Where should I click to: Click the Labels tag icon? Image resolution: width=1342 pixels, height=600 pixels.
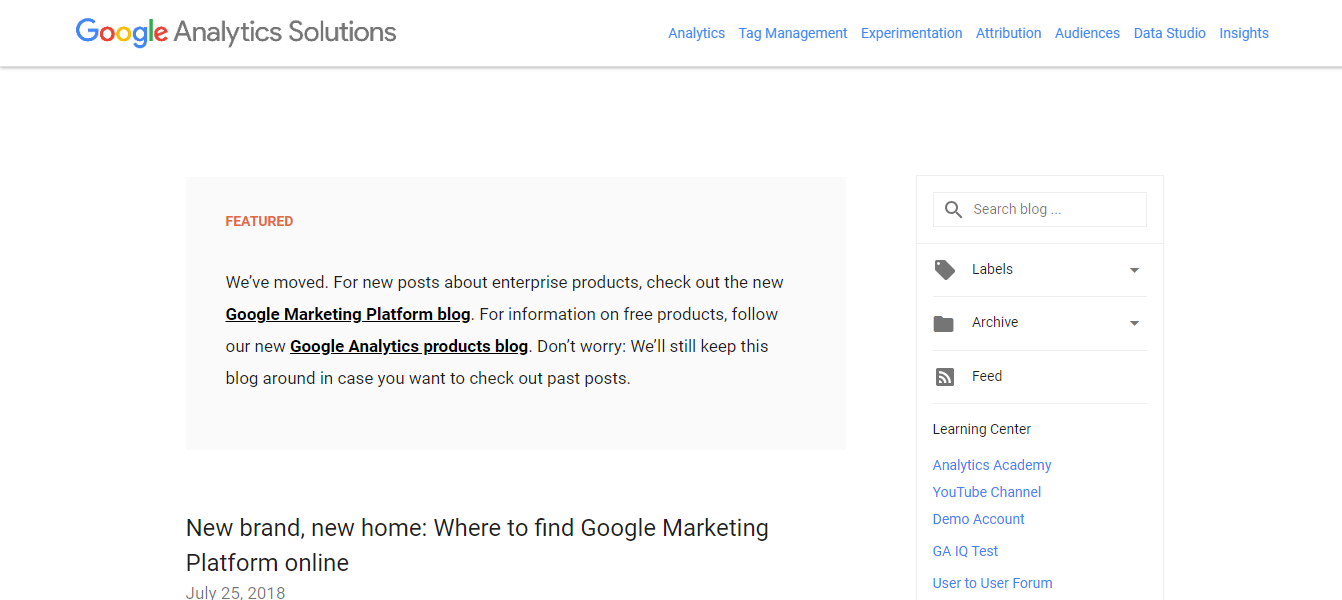pyautogui.click(x=944, y=270)
